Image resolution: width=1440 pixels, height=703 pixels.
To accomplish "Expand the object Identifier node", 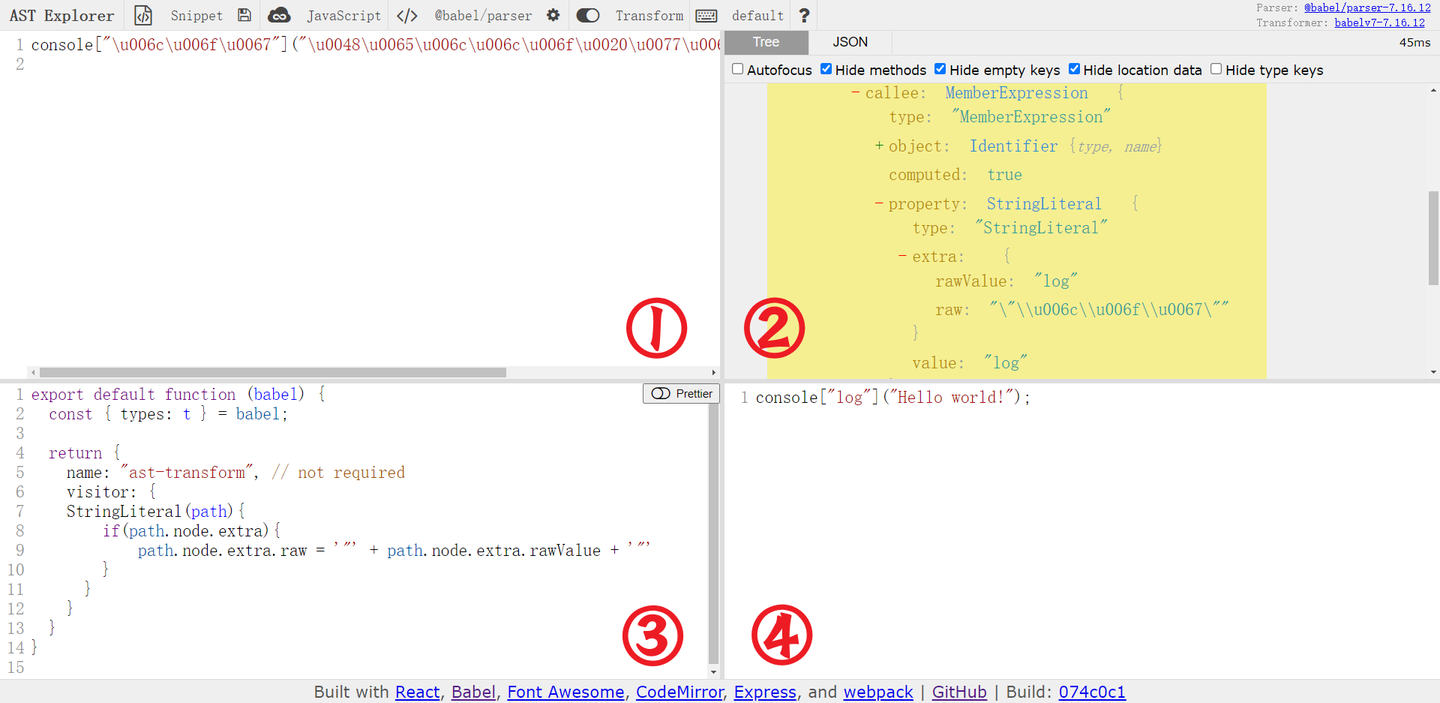I will click(879, 146).
